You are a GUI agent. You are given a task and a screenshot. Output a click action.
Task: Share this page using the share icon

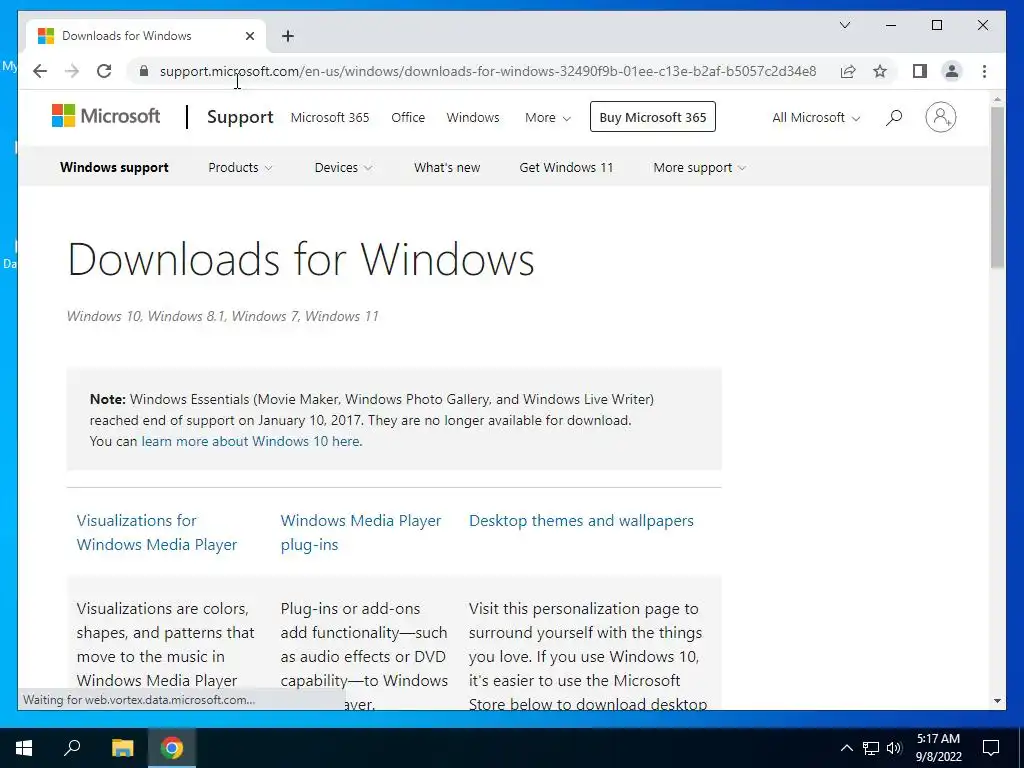848,71
